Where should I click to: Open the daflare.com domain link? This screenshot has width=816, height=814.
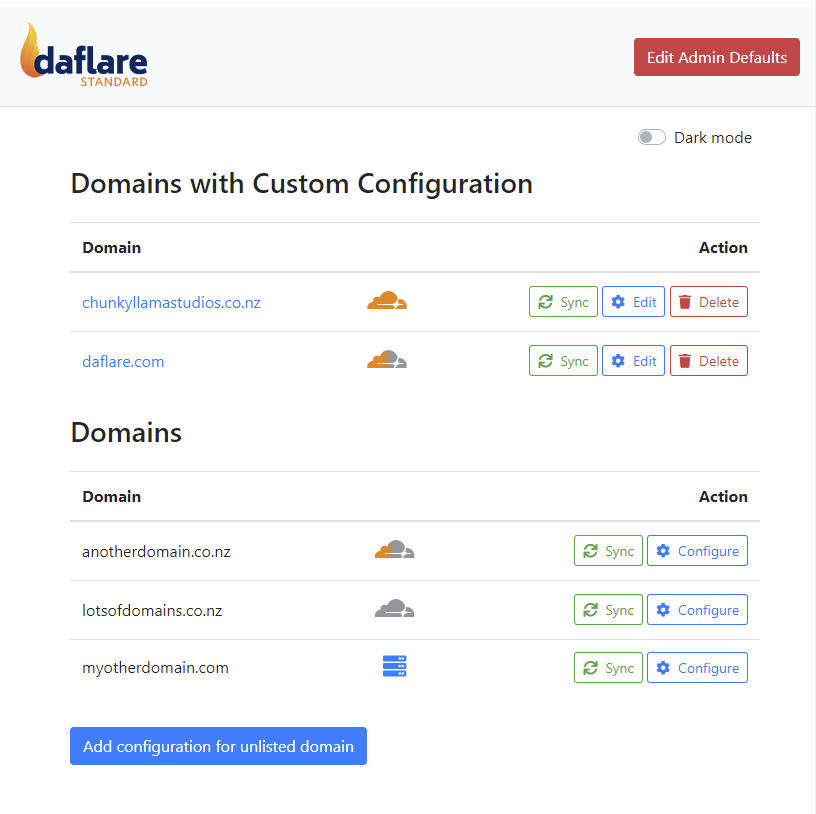click(123, 361)
